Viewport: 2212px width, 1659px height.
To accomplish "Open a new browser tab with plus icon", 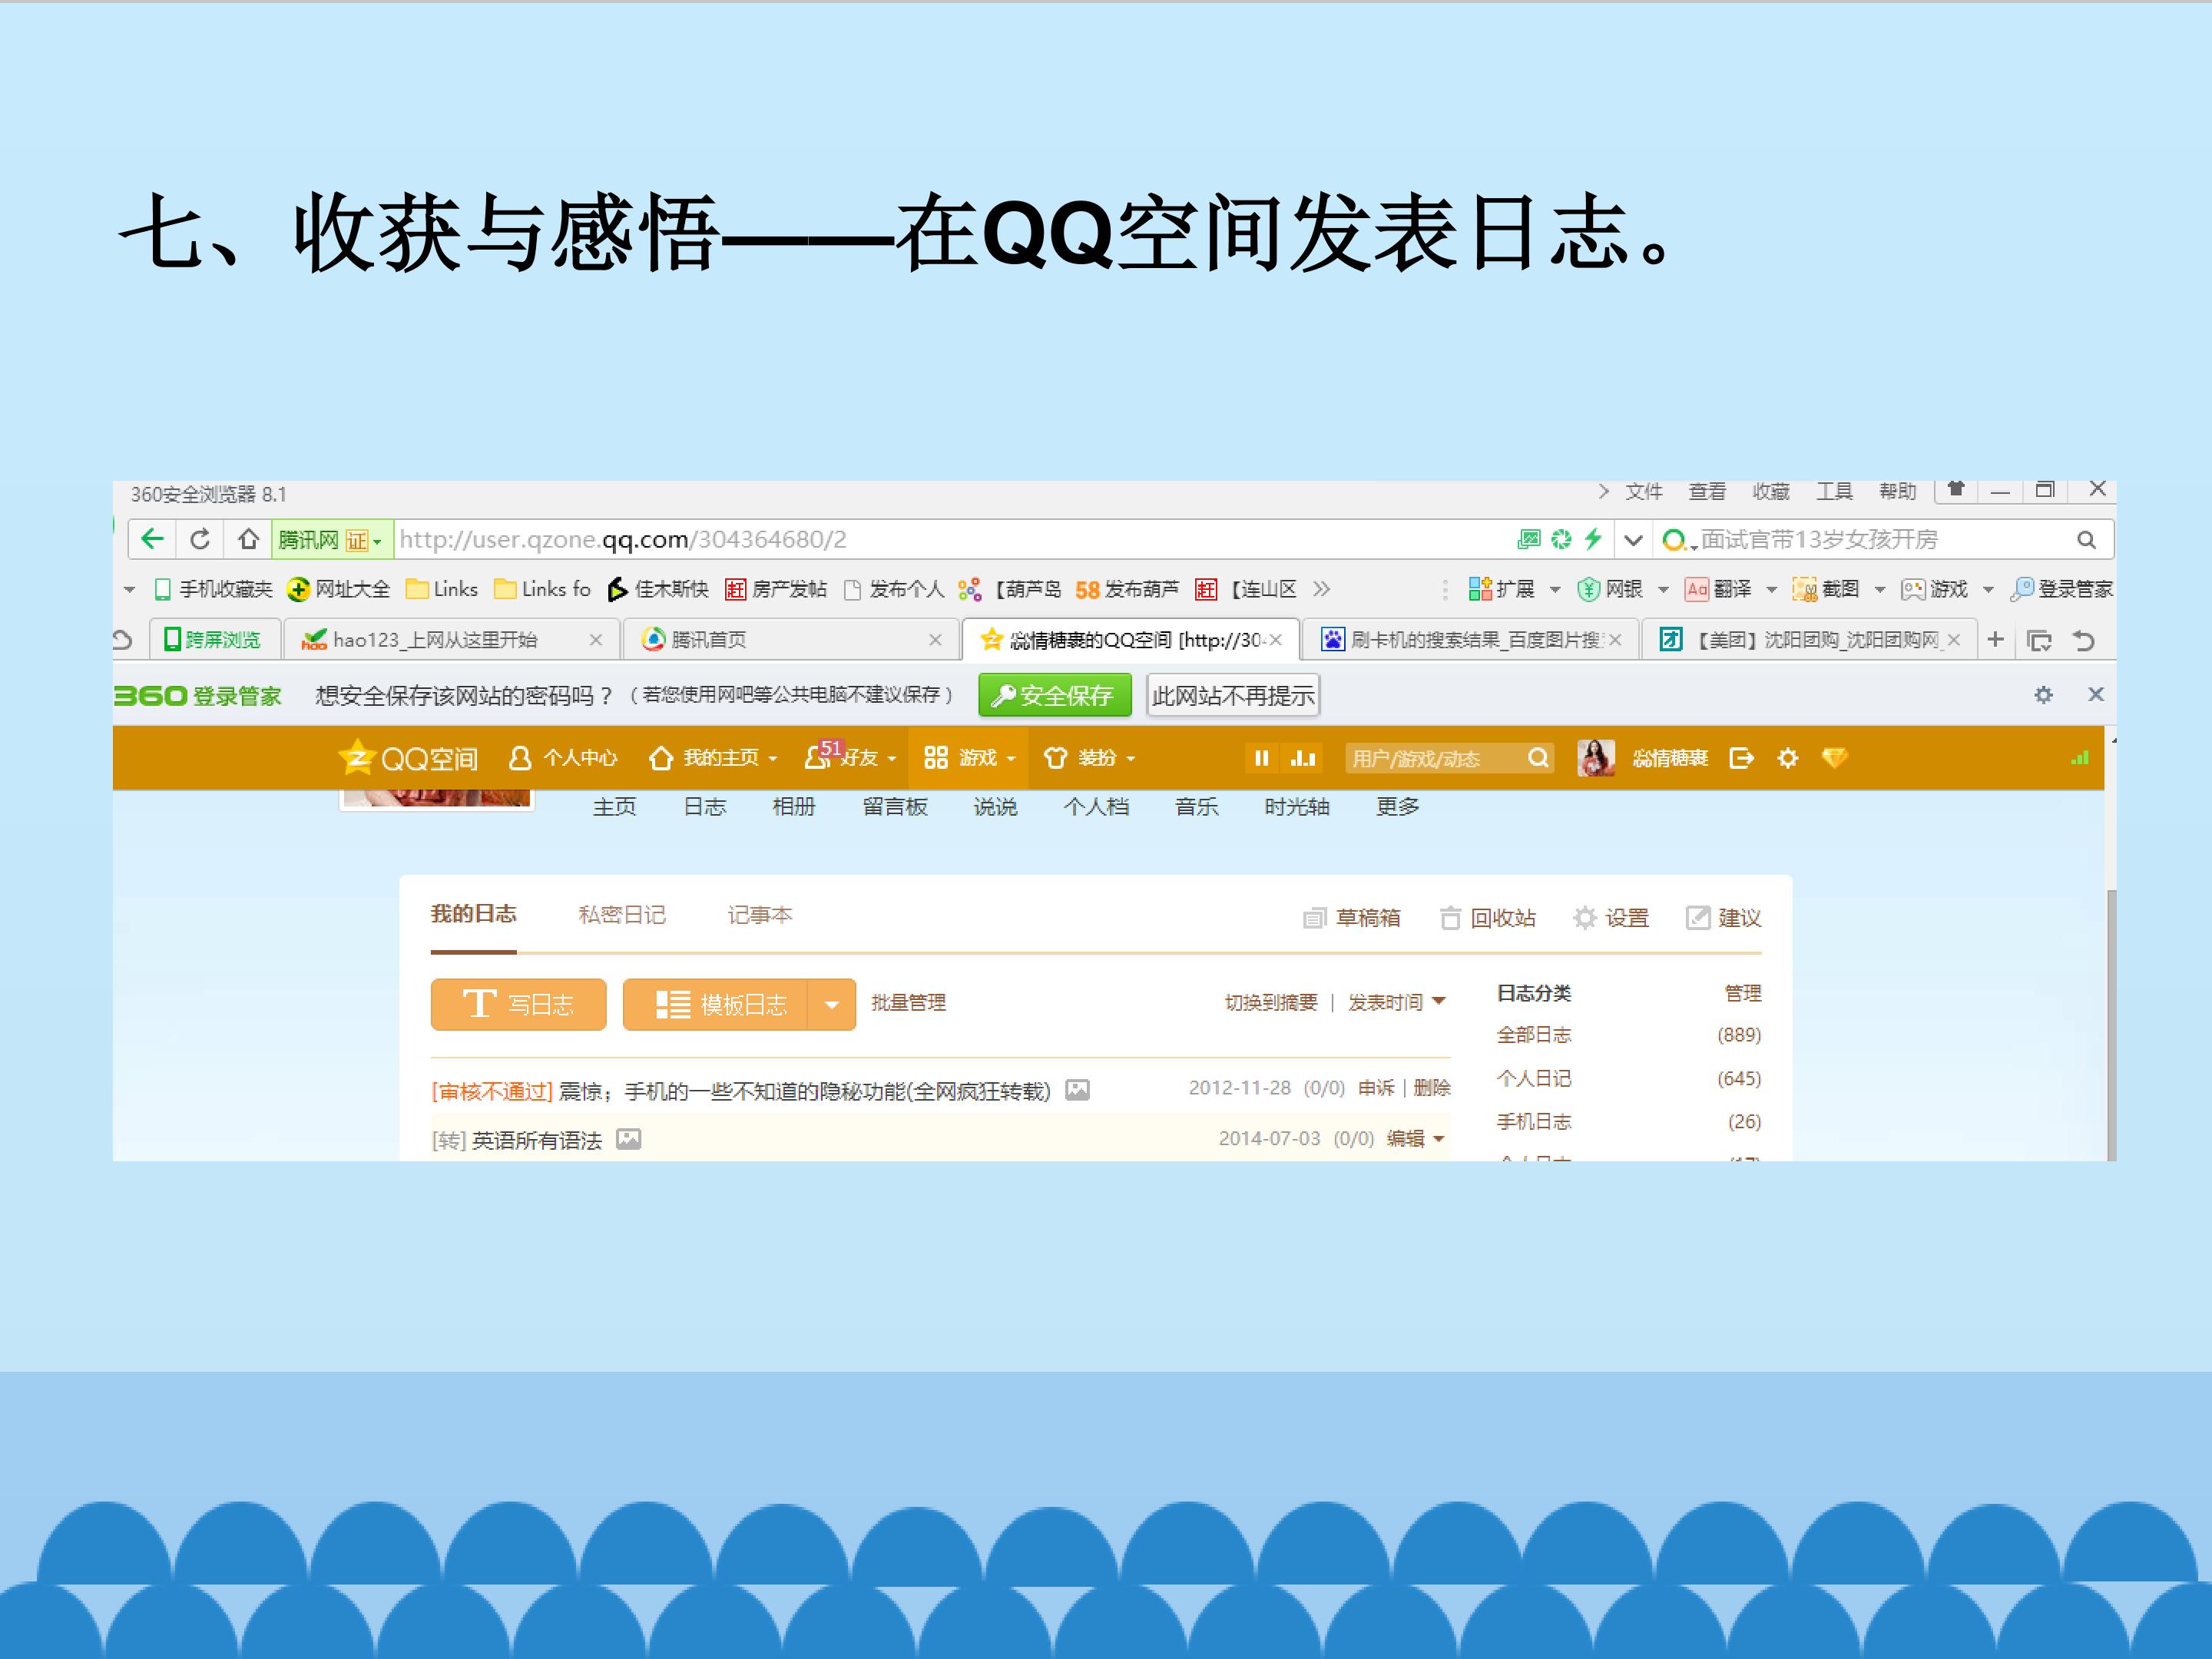I will [x=1995, y=639].
